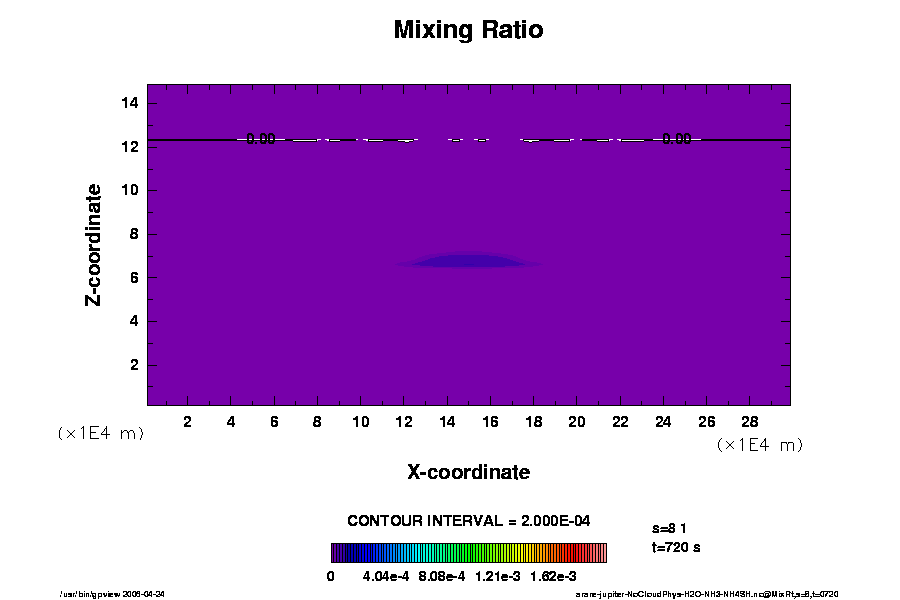Click color bar label "4.04e-4"
This screenshot has height=600, width=900.
386,576
